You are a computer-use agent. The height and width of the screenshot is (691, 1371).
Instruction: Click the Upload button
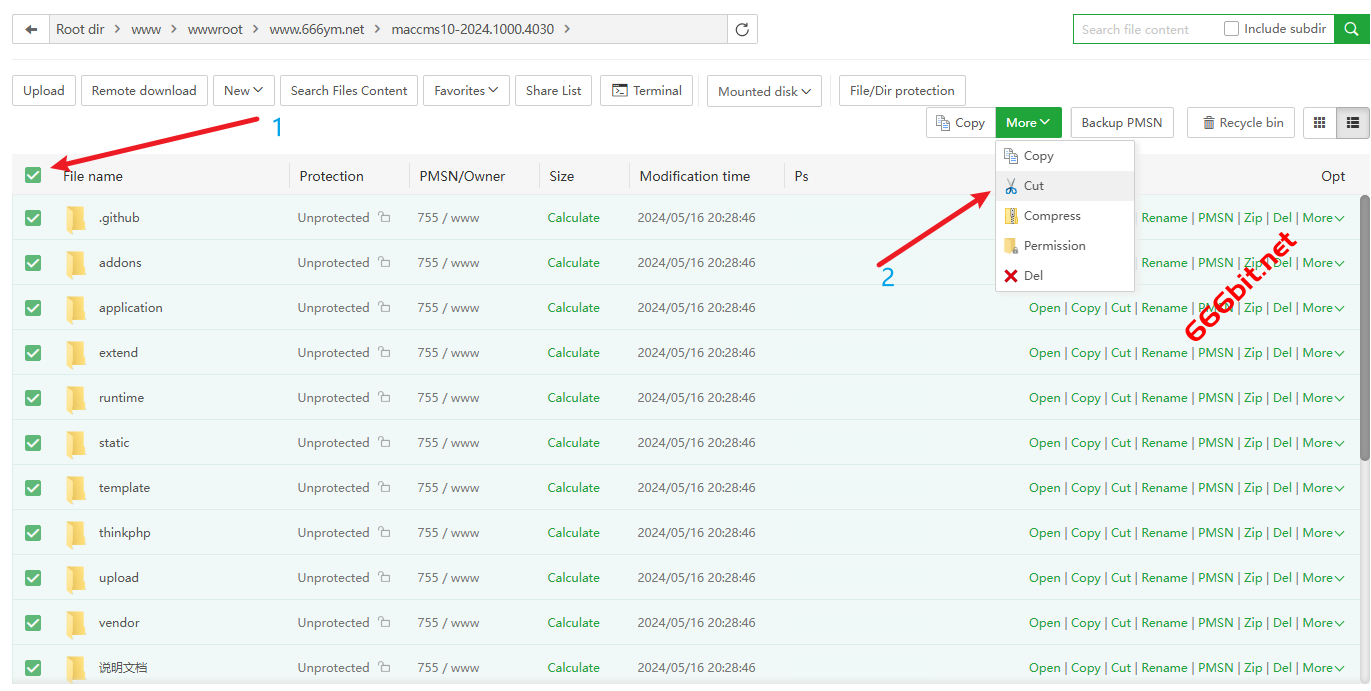click(44, 91)
